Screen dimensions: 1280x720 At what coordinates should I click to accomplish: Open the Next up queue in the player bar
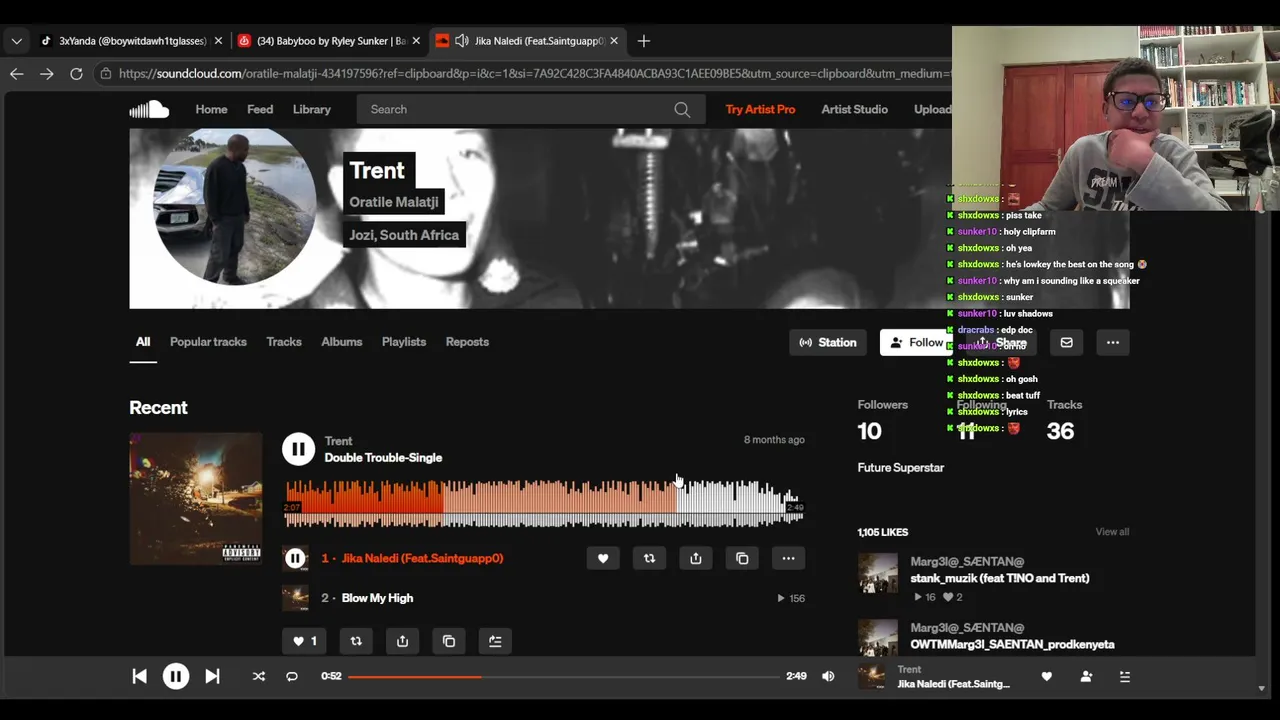click(1125, 677)
